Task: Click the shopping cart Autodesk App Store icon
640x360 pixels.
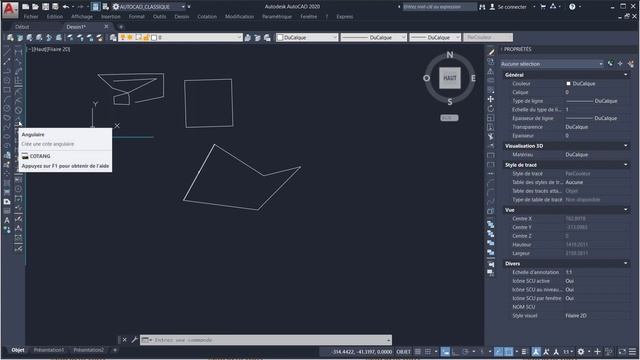Action: 543,7
